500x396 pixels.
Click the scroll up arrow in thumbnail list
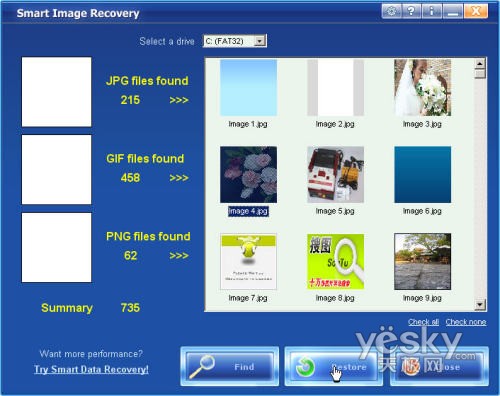coord(480,63)
